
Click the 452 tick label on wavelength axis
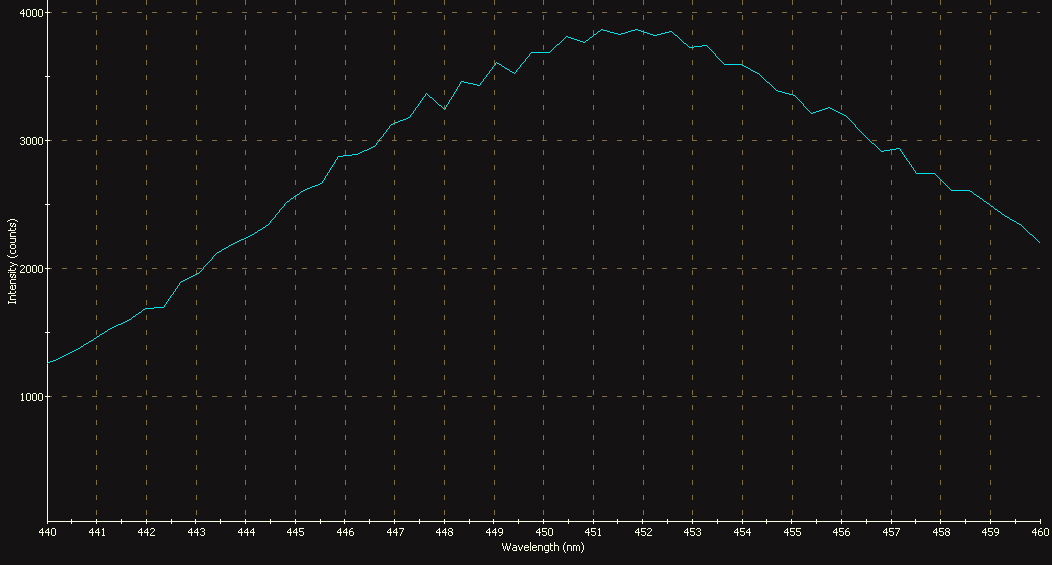[x=643, y=533]
